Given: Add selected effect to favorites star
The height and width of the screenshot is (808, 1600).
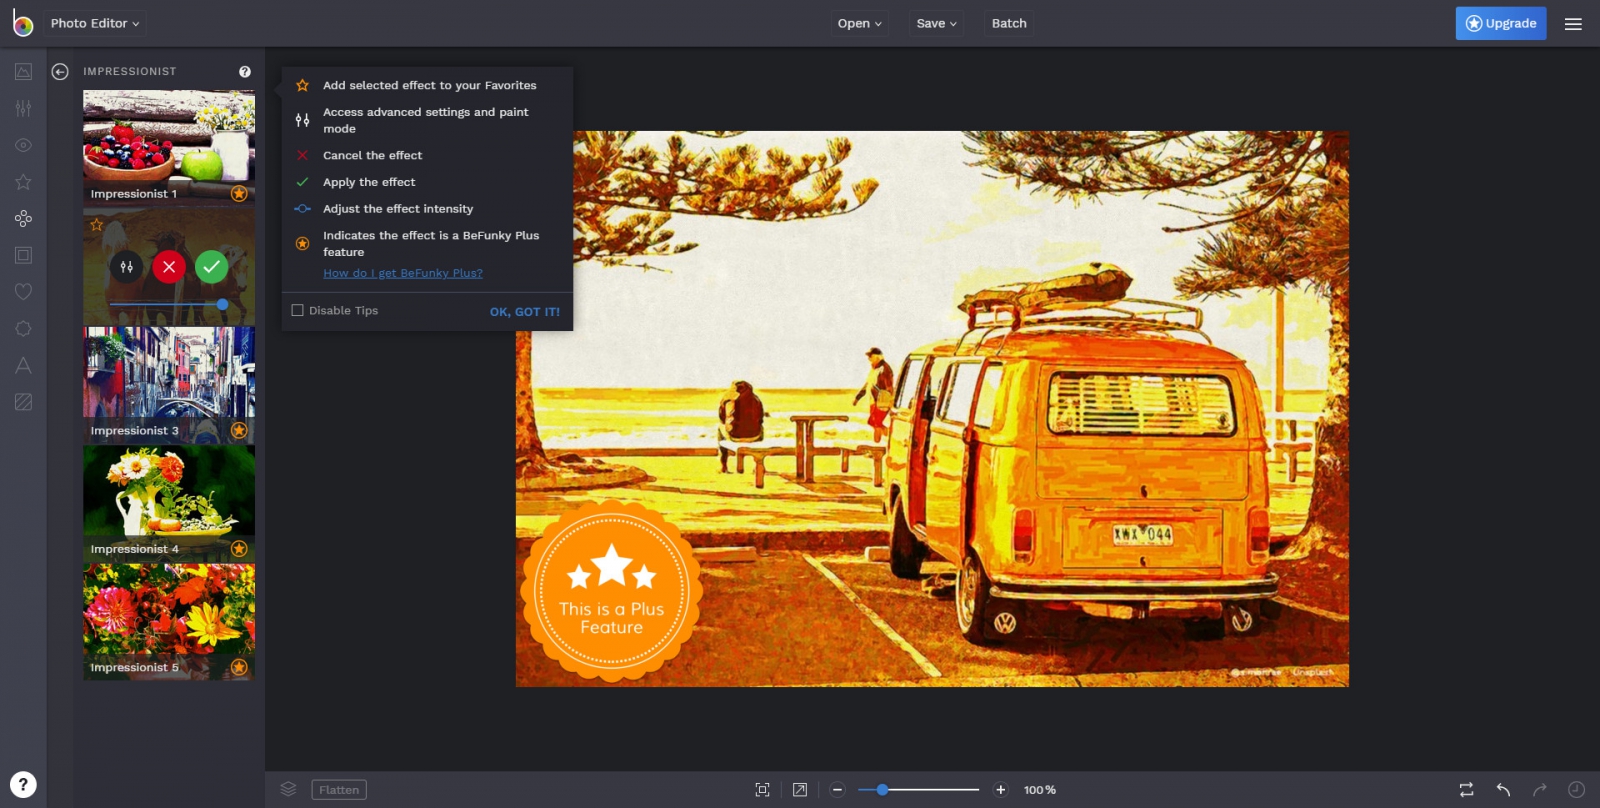Looking at the screenshot, I should [x=97, y=225].
